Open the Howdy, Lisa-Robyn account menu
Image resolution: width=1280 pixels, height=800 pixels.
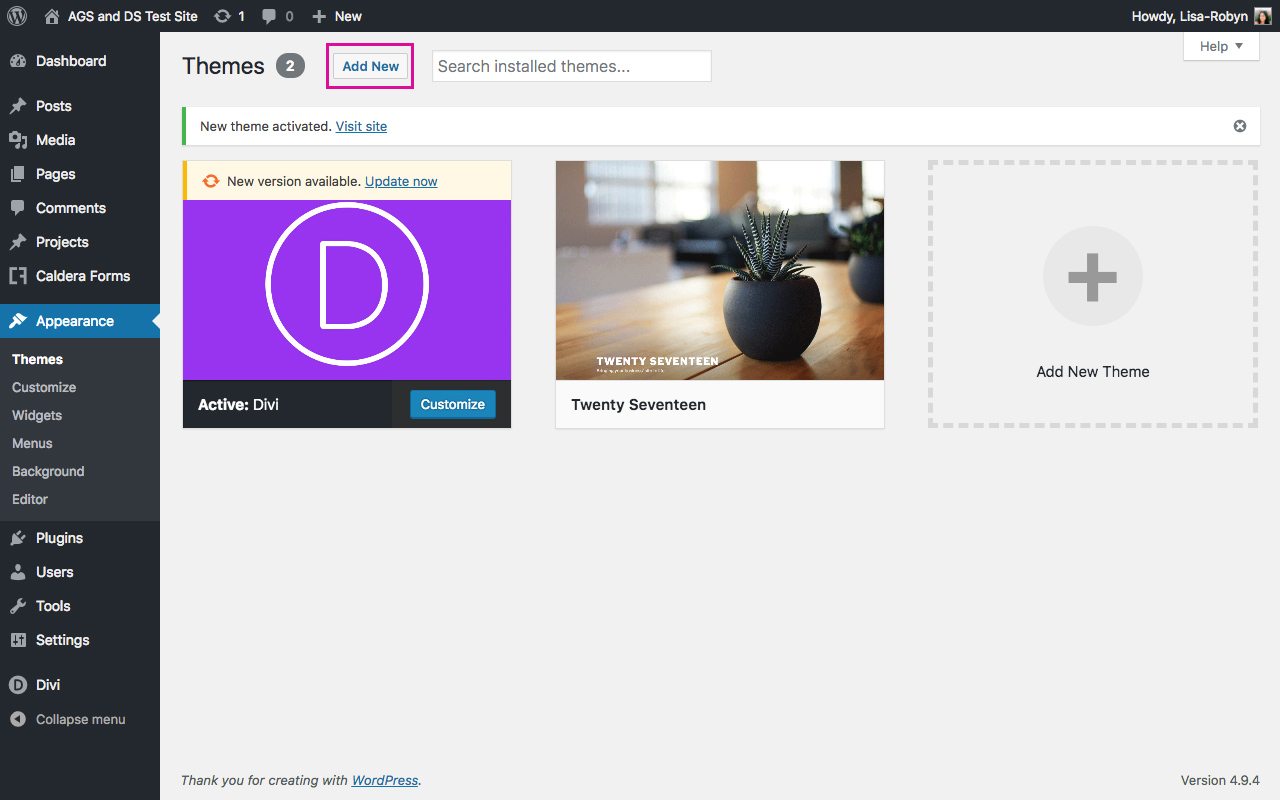pyautogui.click(x=1201, y=16)
